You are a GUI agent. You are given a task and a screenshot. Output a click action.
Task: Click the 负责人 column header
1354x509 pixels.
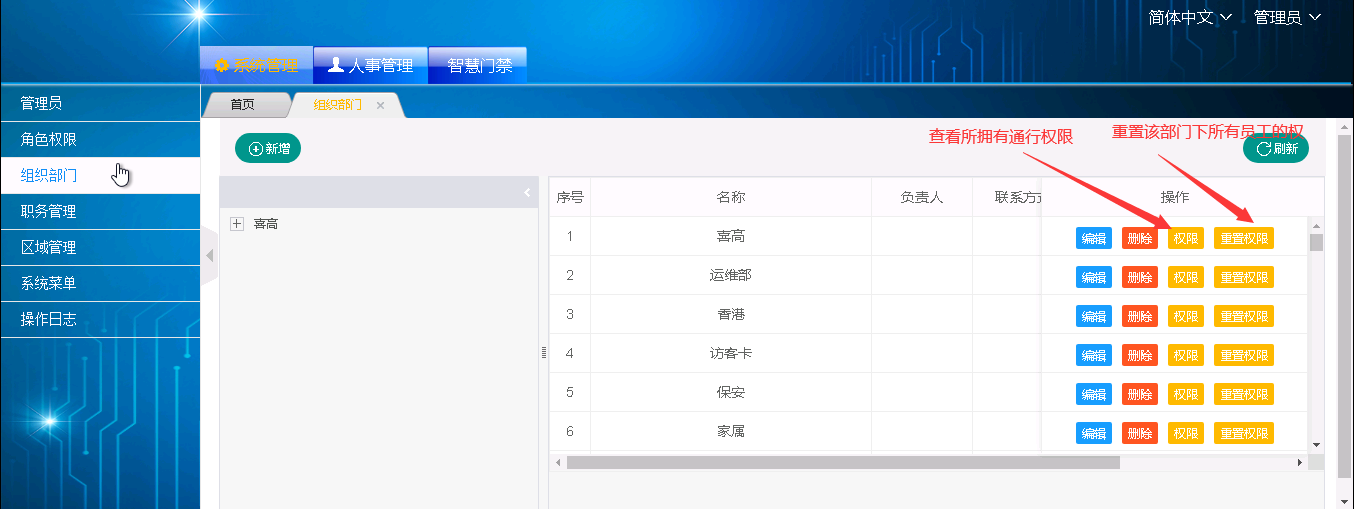pyautogui.click(x=922, y=197)
